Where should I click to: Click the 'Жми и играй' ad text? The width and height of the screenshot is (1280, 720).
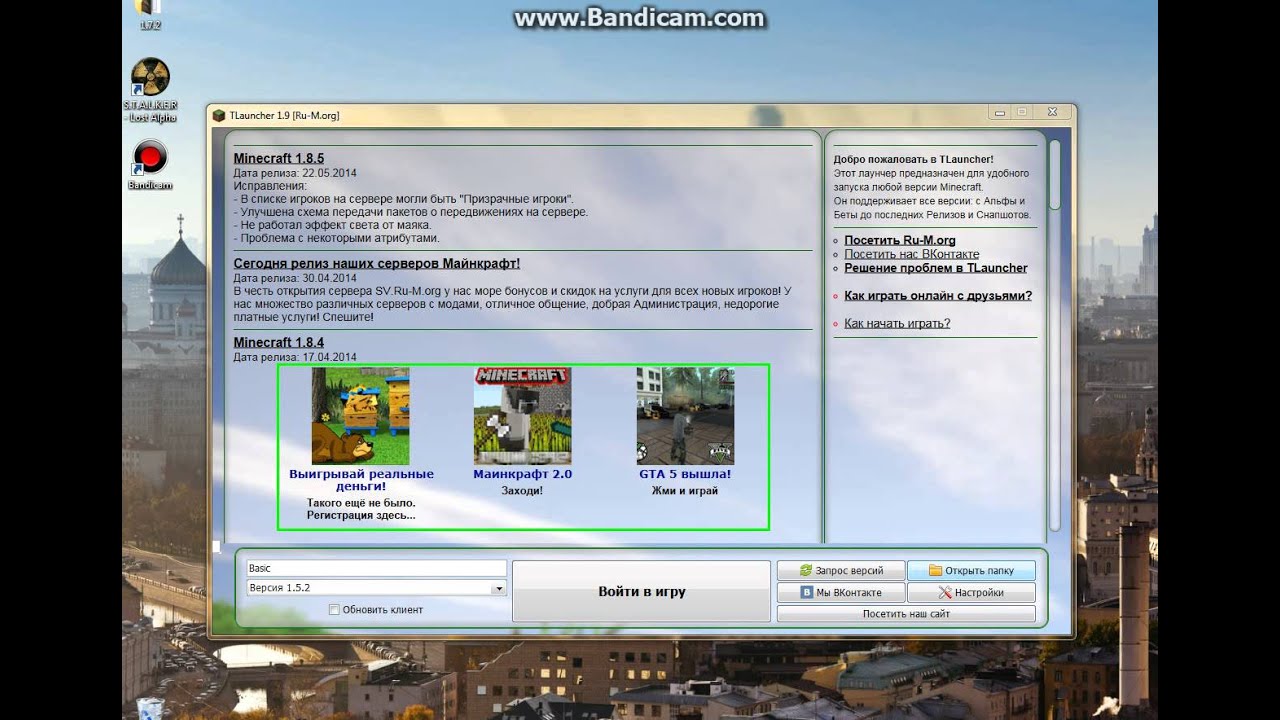pyautogui.click(x=685, y=491)
